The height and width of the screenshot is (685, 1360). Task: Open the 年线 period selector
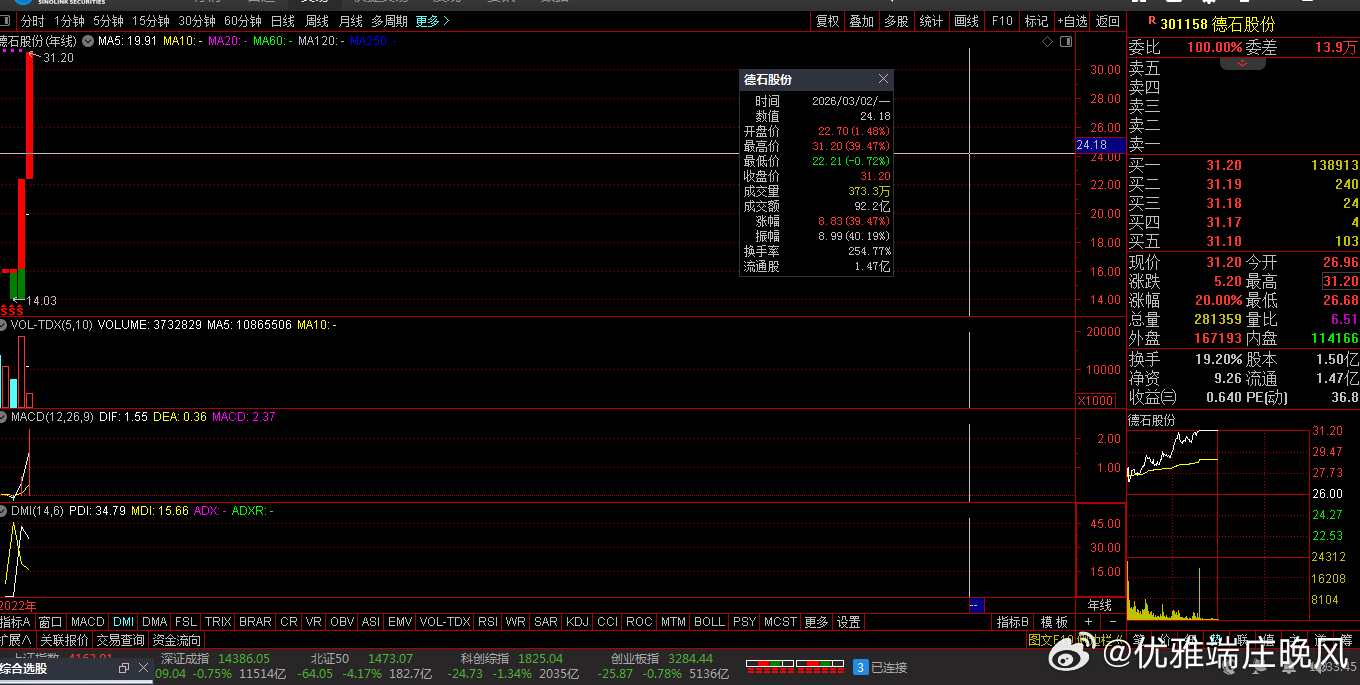tap(1099, 605)
